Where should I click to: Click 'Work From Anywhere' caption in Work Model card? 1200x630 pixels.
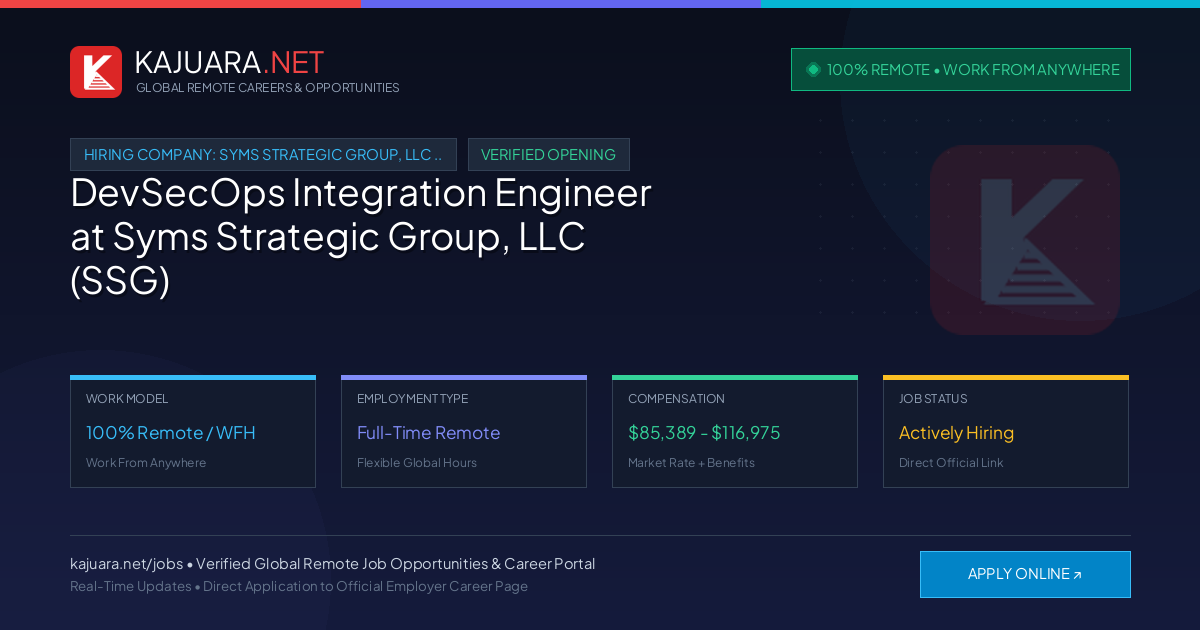(146, 463)
